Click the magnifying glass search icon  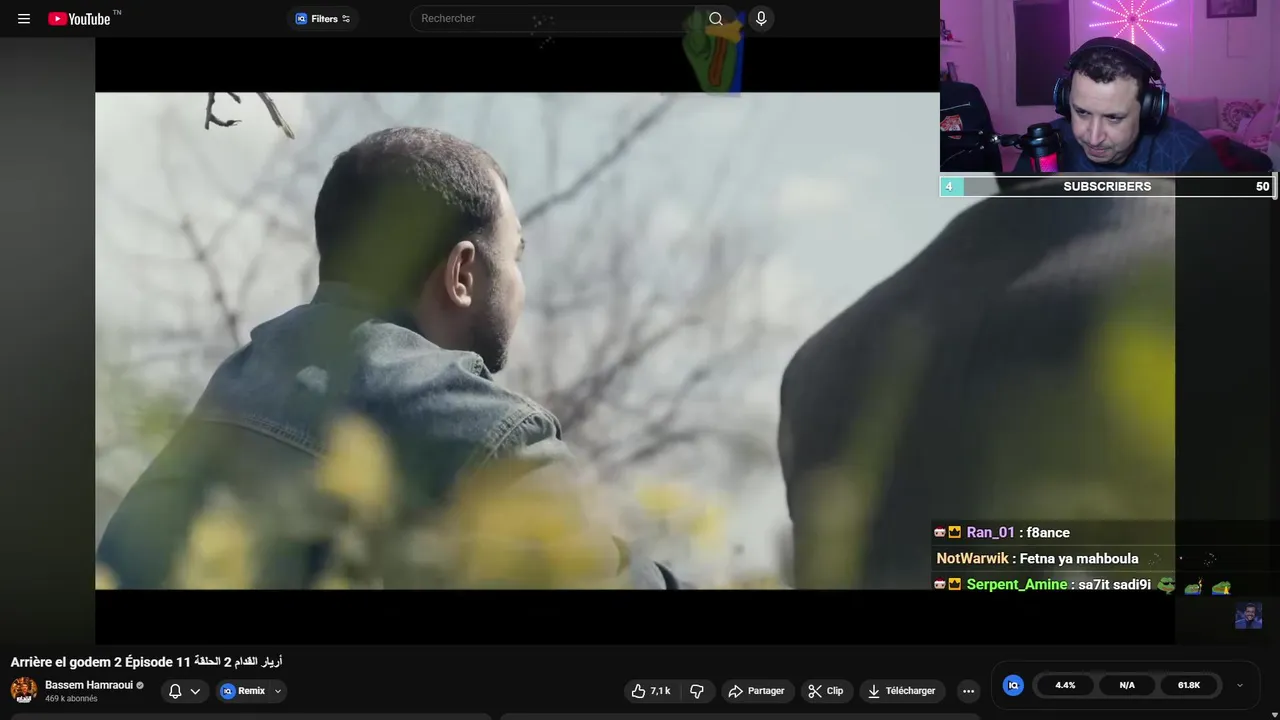716,18
